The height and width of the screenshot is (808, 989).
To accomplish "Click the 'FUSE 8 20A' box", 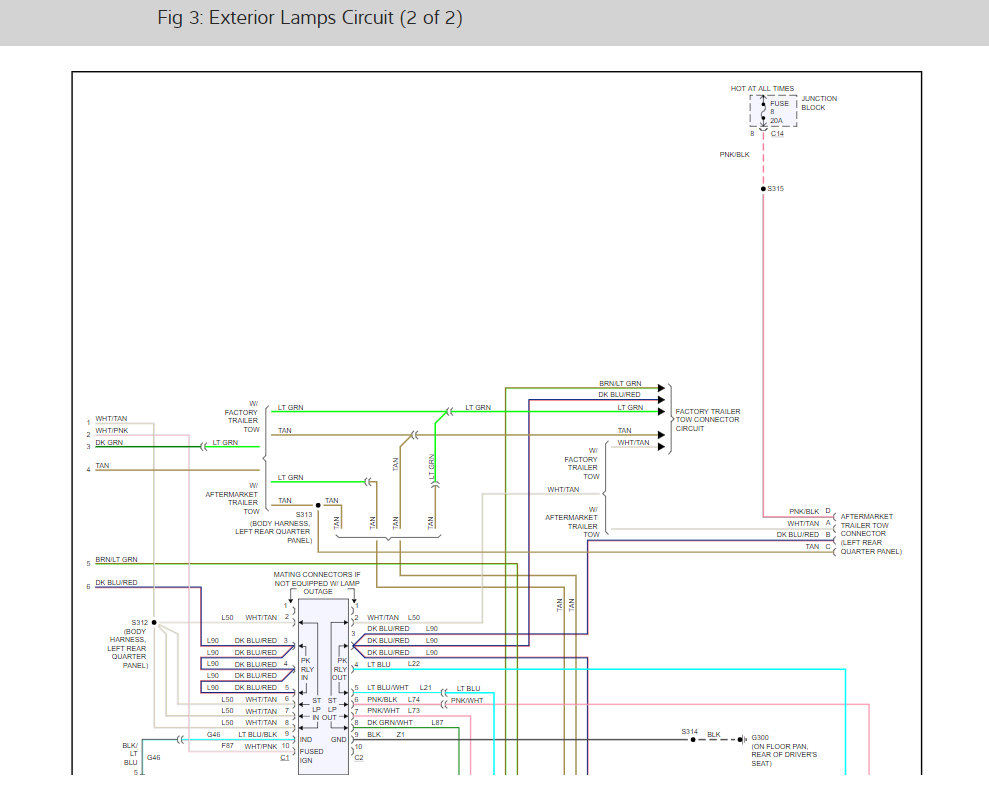I will [773, 112].
